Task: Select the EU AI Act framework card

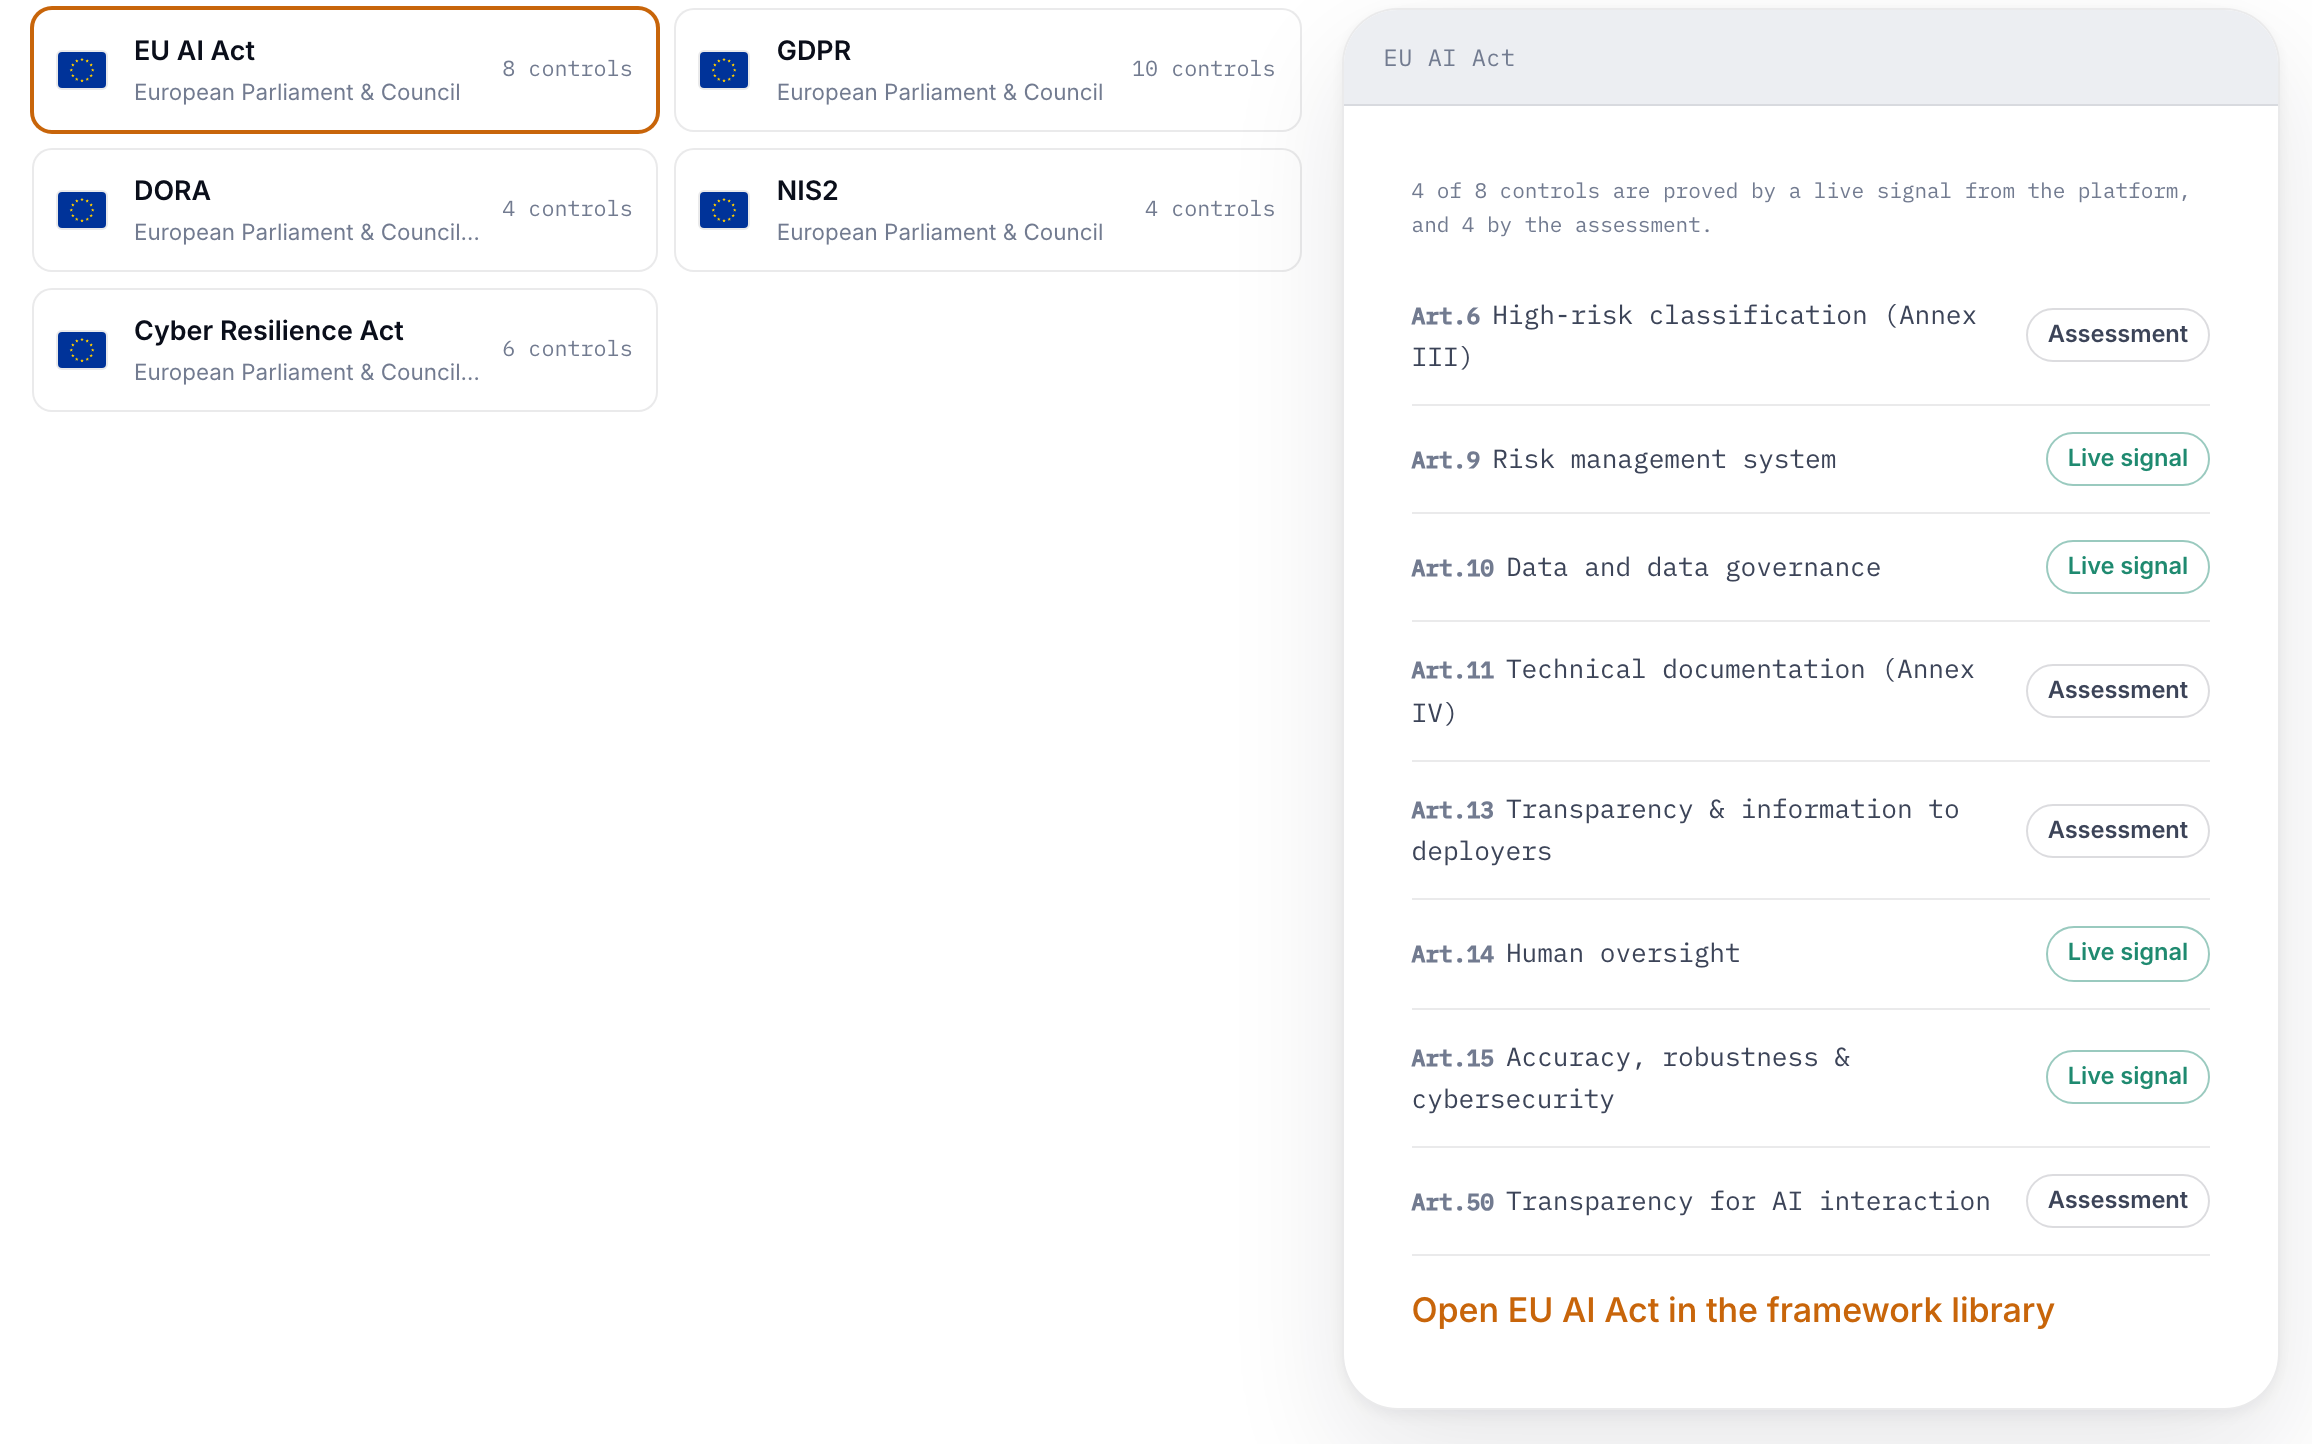Action: 345,70
